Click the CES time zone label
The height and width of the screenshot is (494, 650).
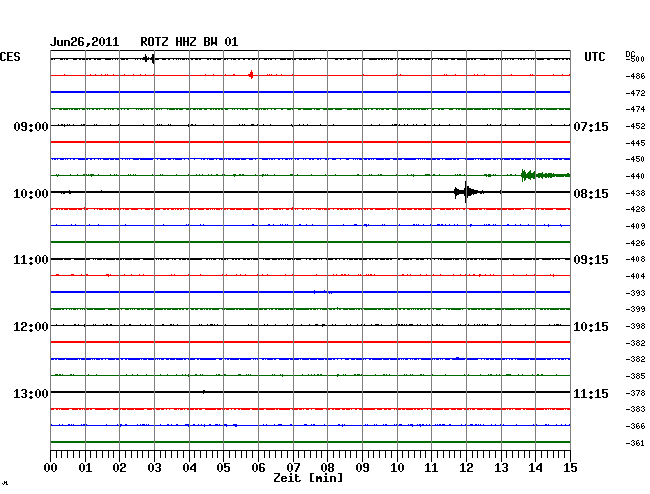pyautogui.click(x=10, y=57)
